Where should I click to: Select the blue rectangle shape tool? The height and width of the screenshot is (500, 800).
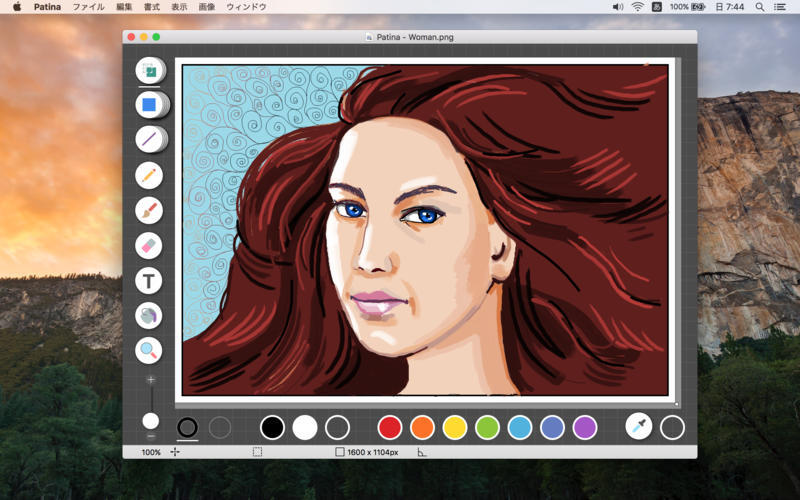point(149,104)
